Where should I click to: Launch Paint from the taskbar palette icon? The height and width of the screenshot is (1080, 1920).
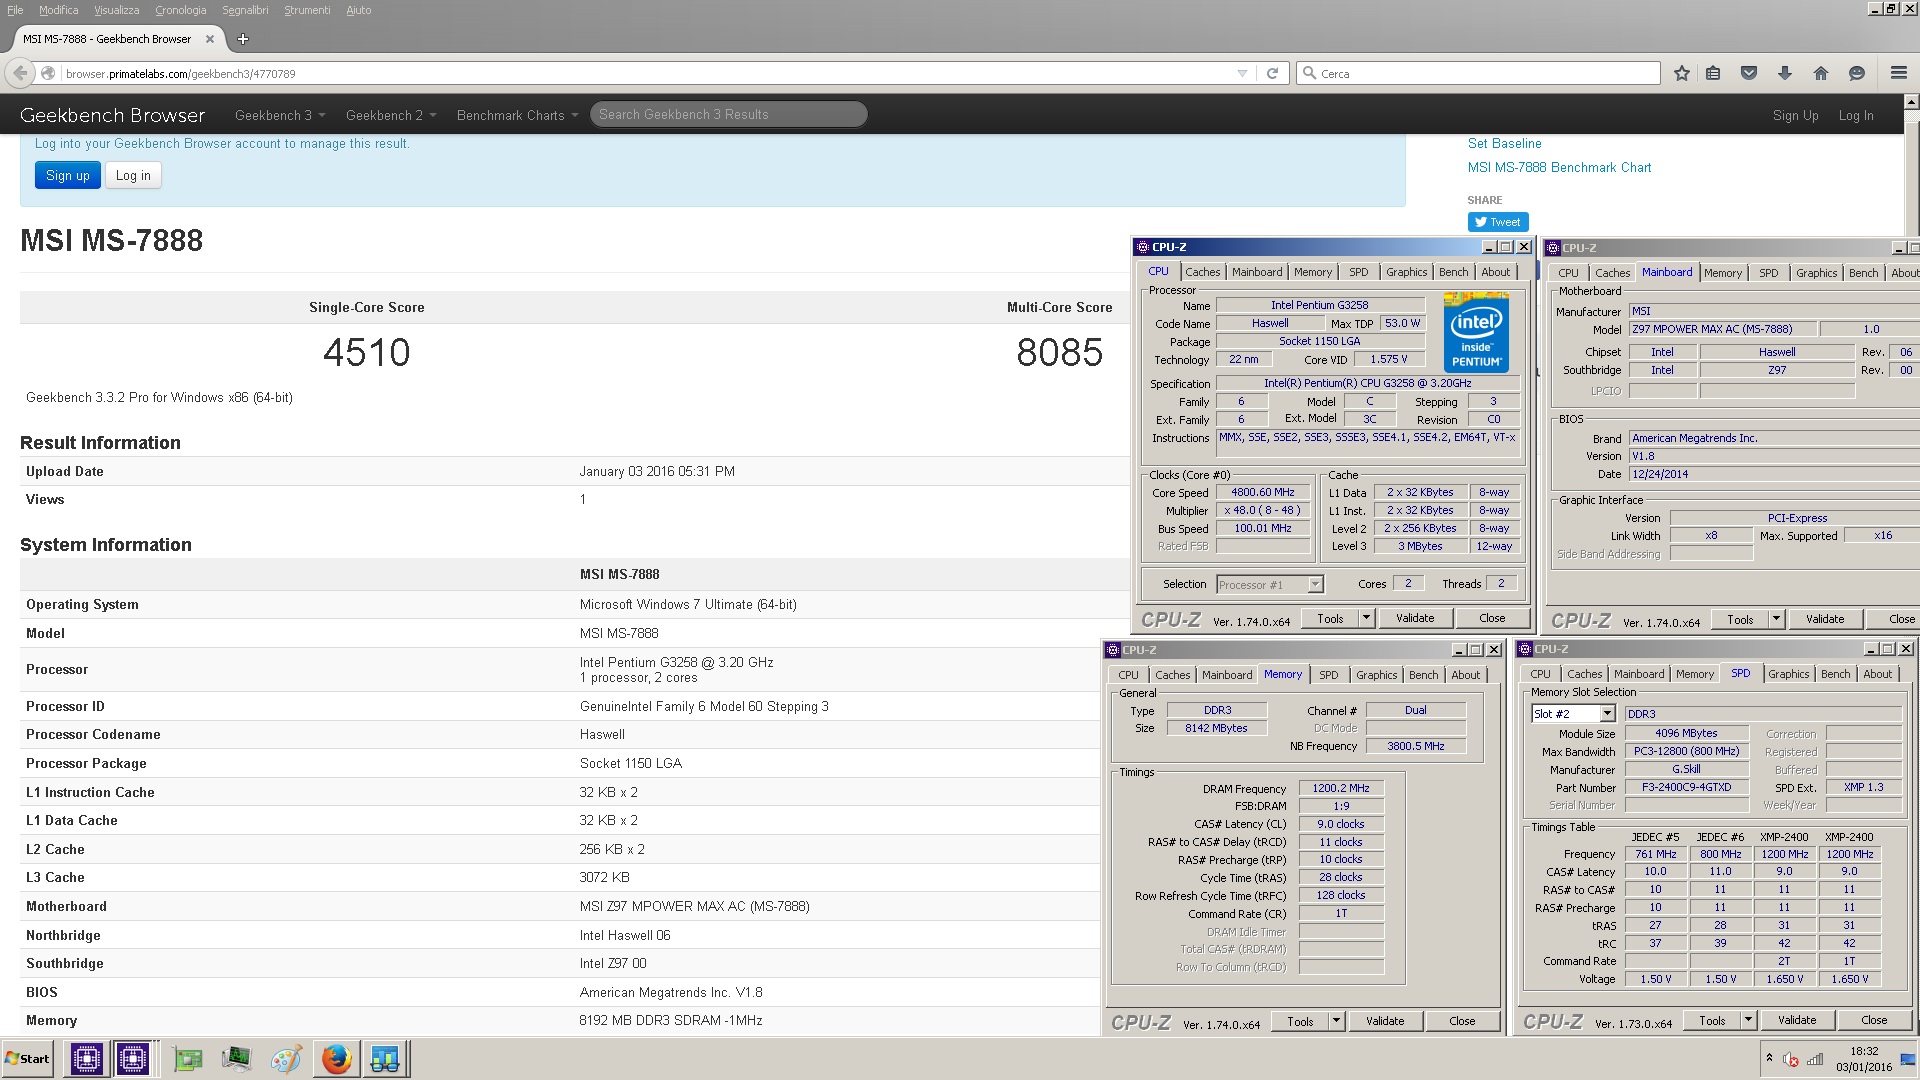pos(286,1058)
